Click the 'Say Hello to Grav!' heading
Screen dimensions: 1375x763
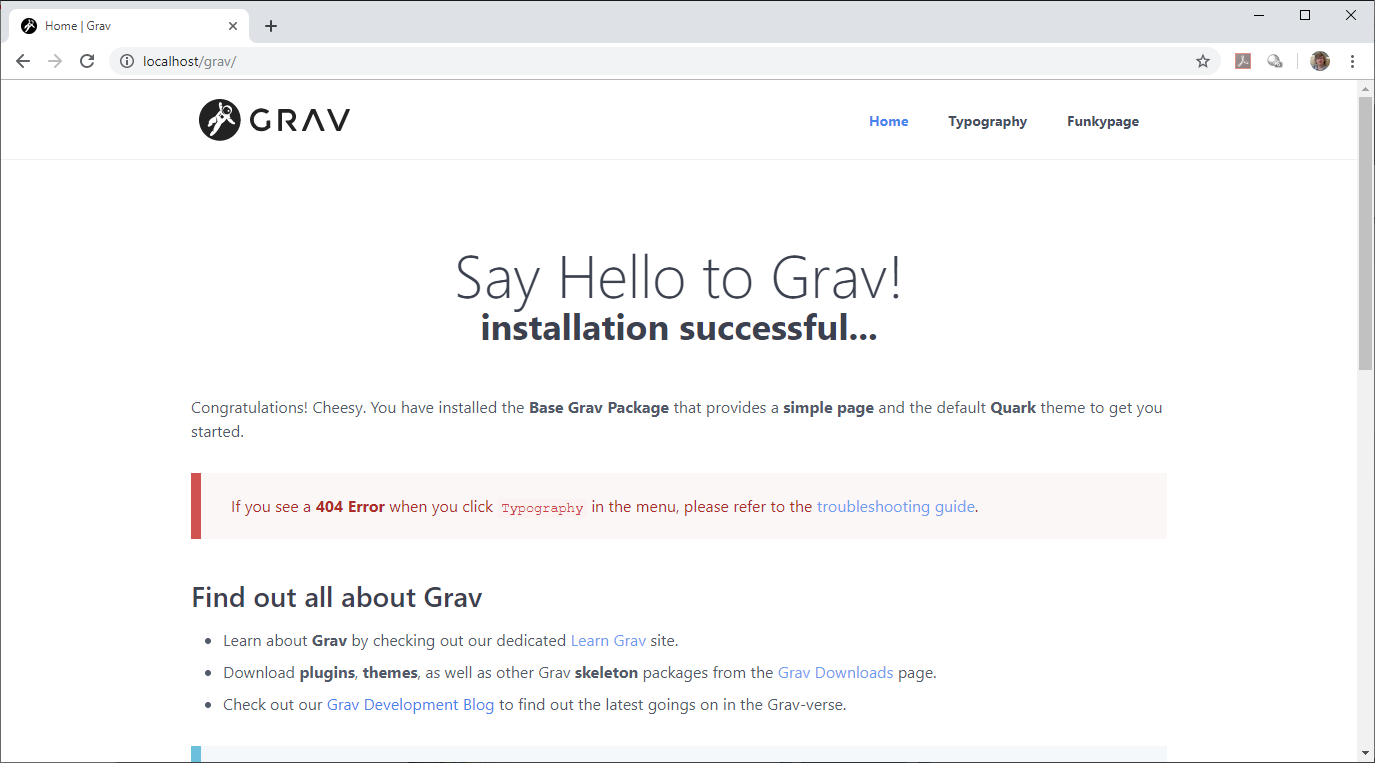678,277
